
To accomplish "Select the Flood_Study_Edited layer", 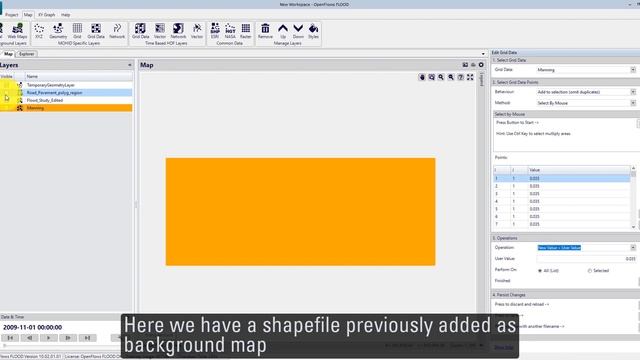I will tap(66, 100).
